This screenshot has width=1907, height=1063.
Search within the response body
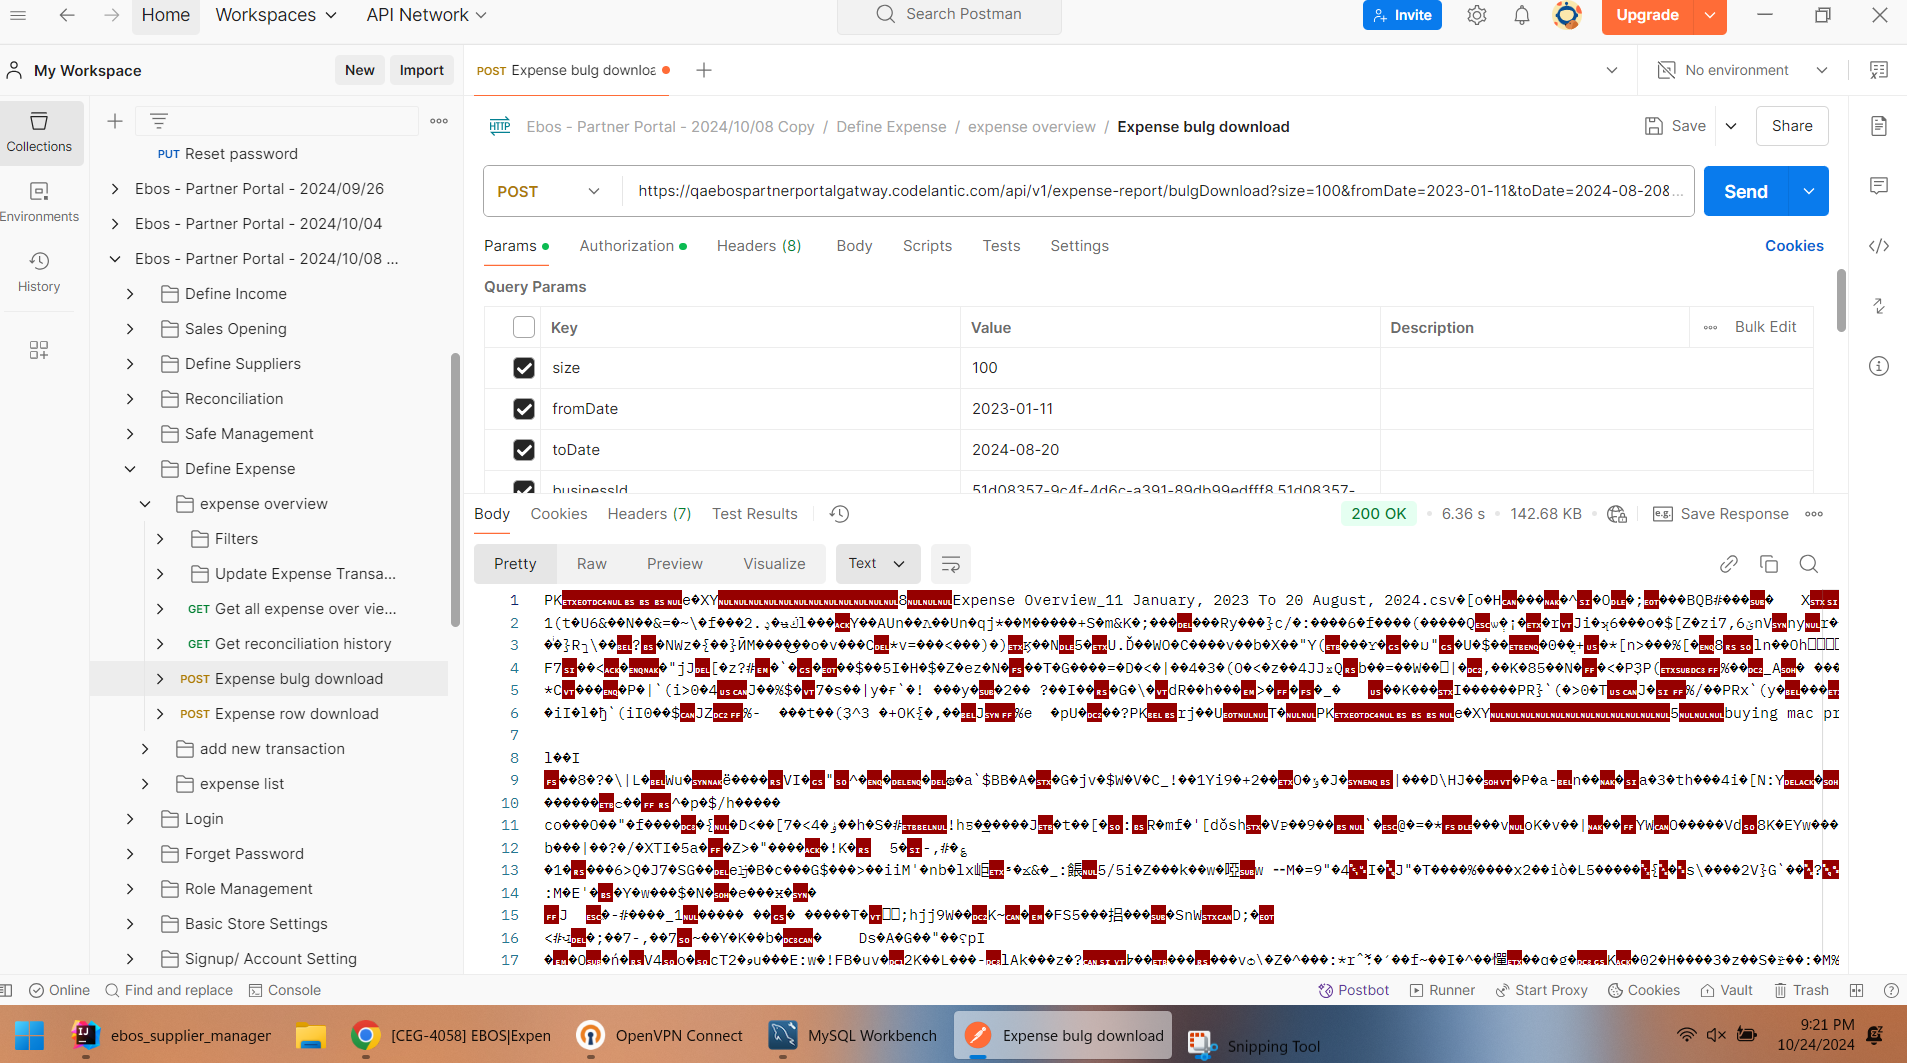[1809, 564]
